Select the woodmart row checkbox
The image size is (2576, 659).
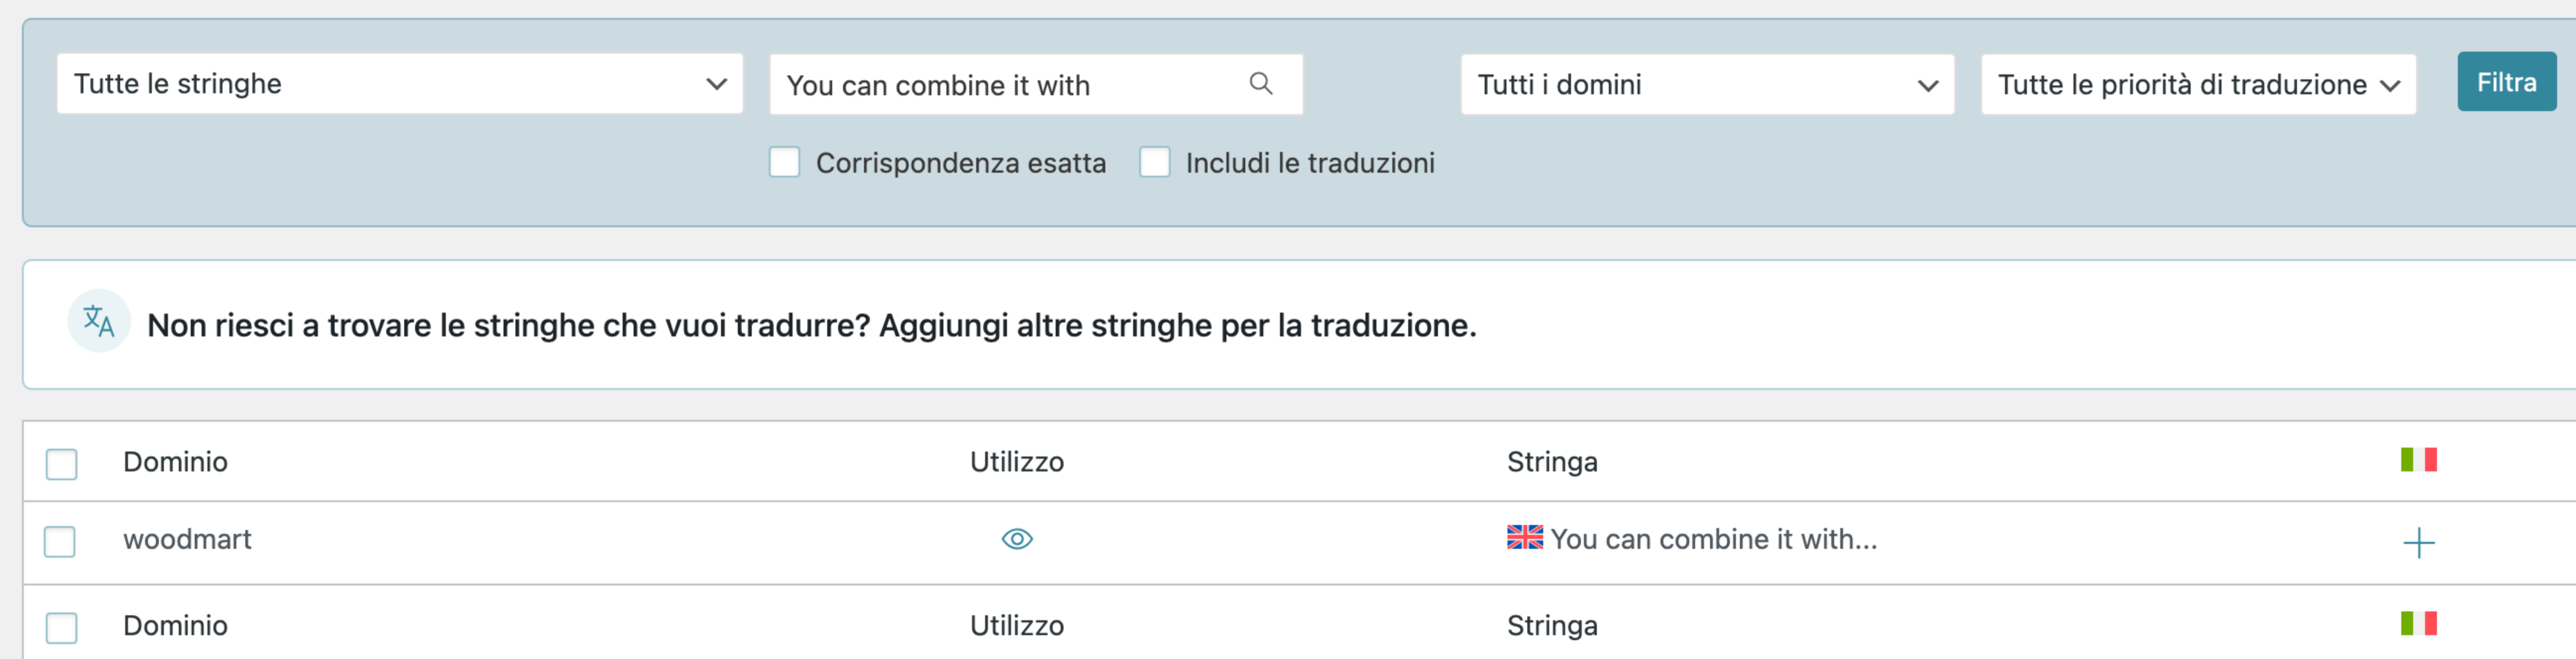tap(60, 541)
